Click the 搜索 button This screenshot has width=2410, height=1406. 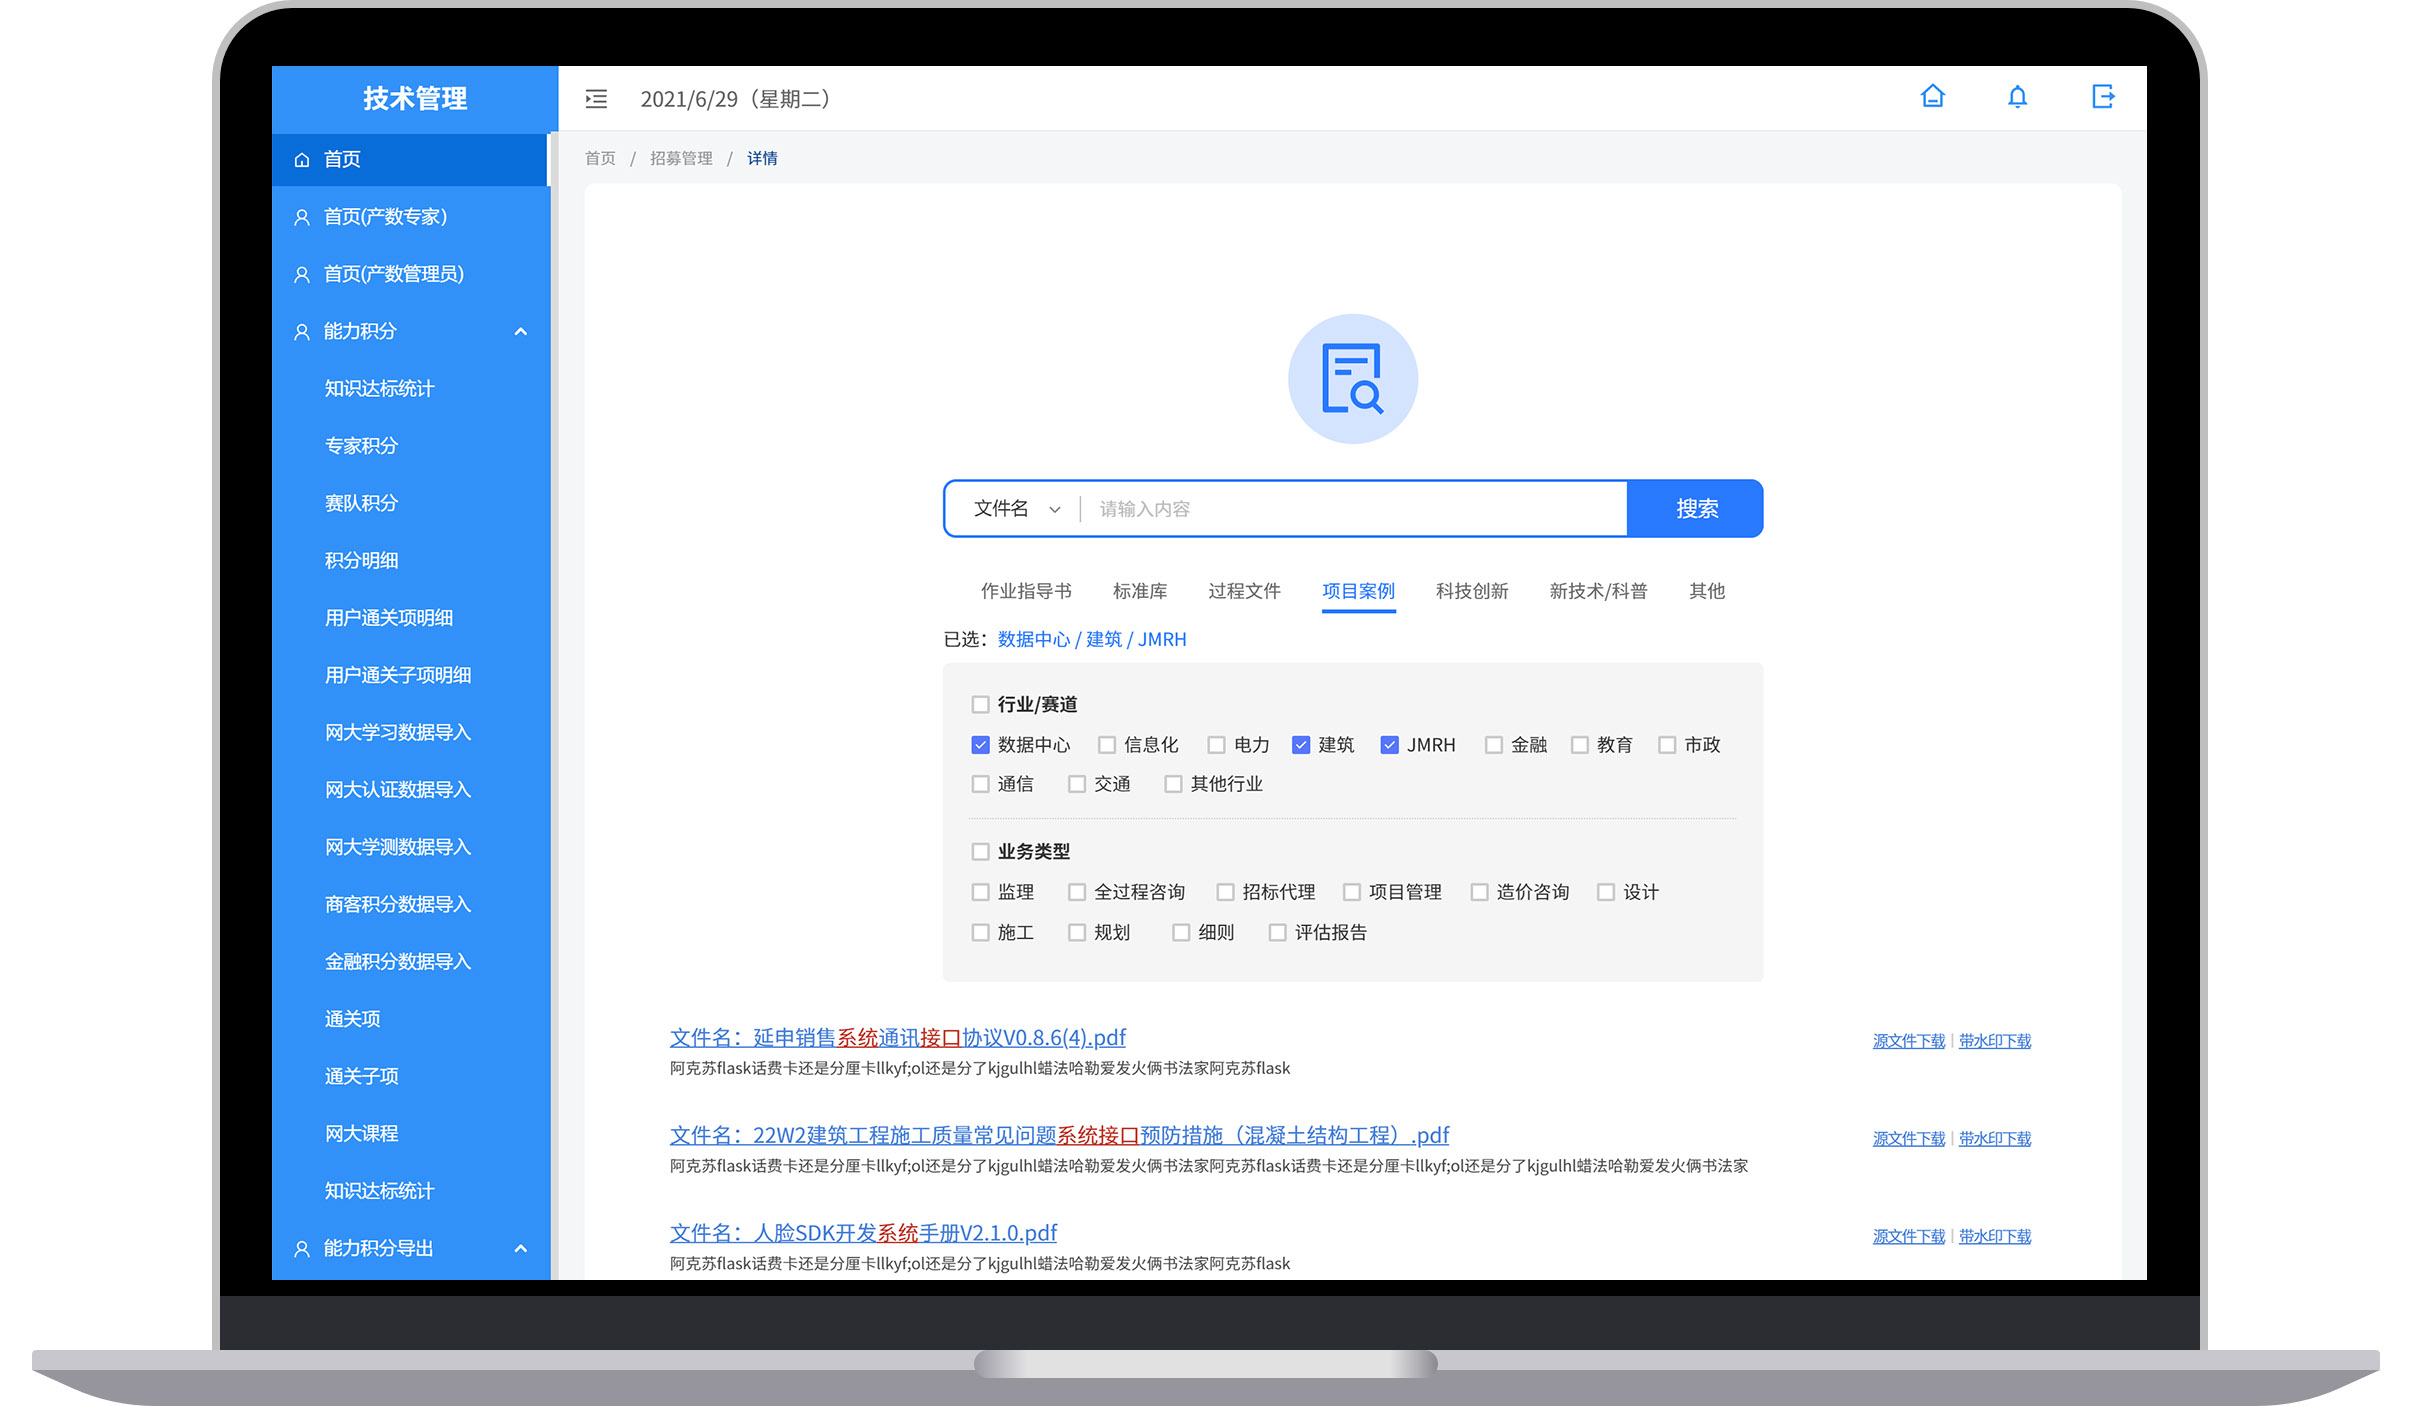tap(1696, 509)
